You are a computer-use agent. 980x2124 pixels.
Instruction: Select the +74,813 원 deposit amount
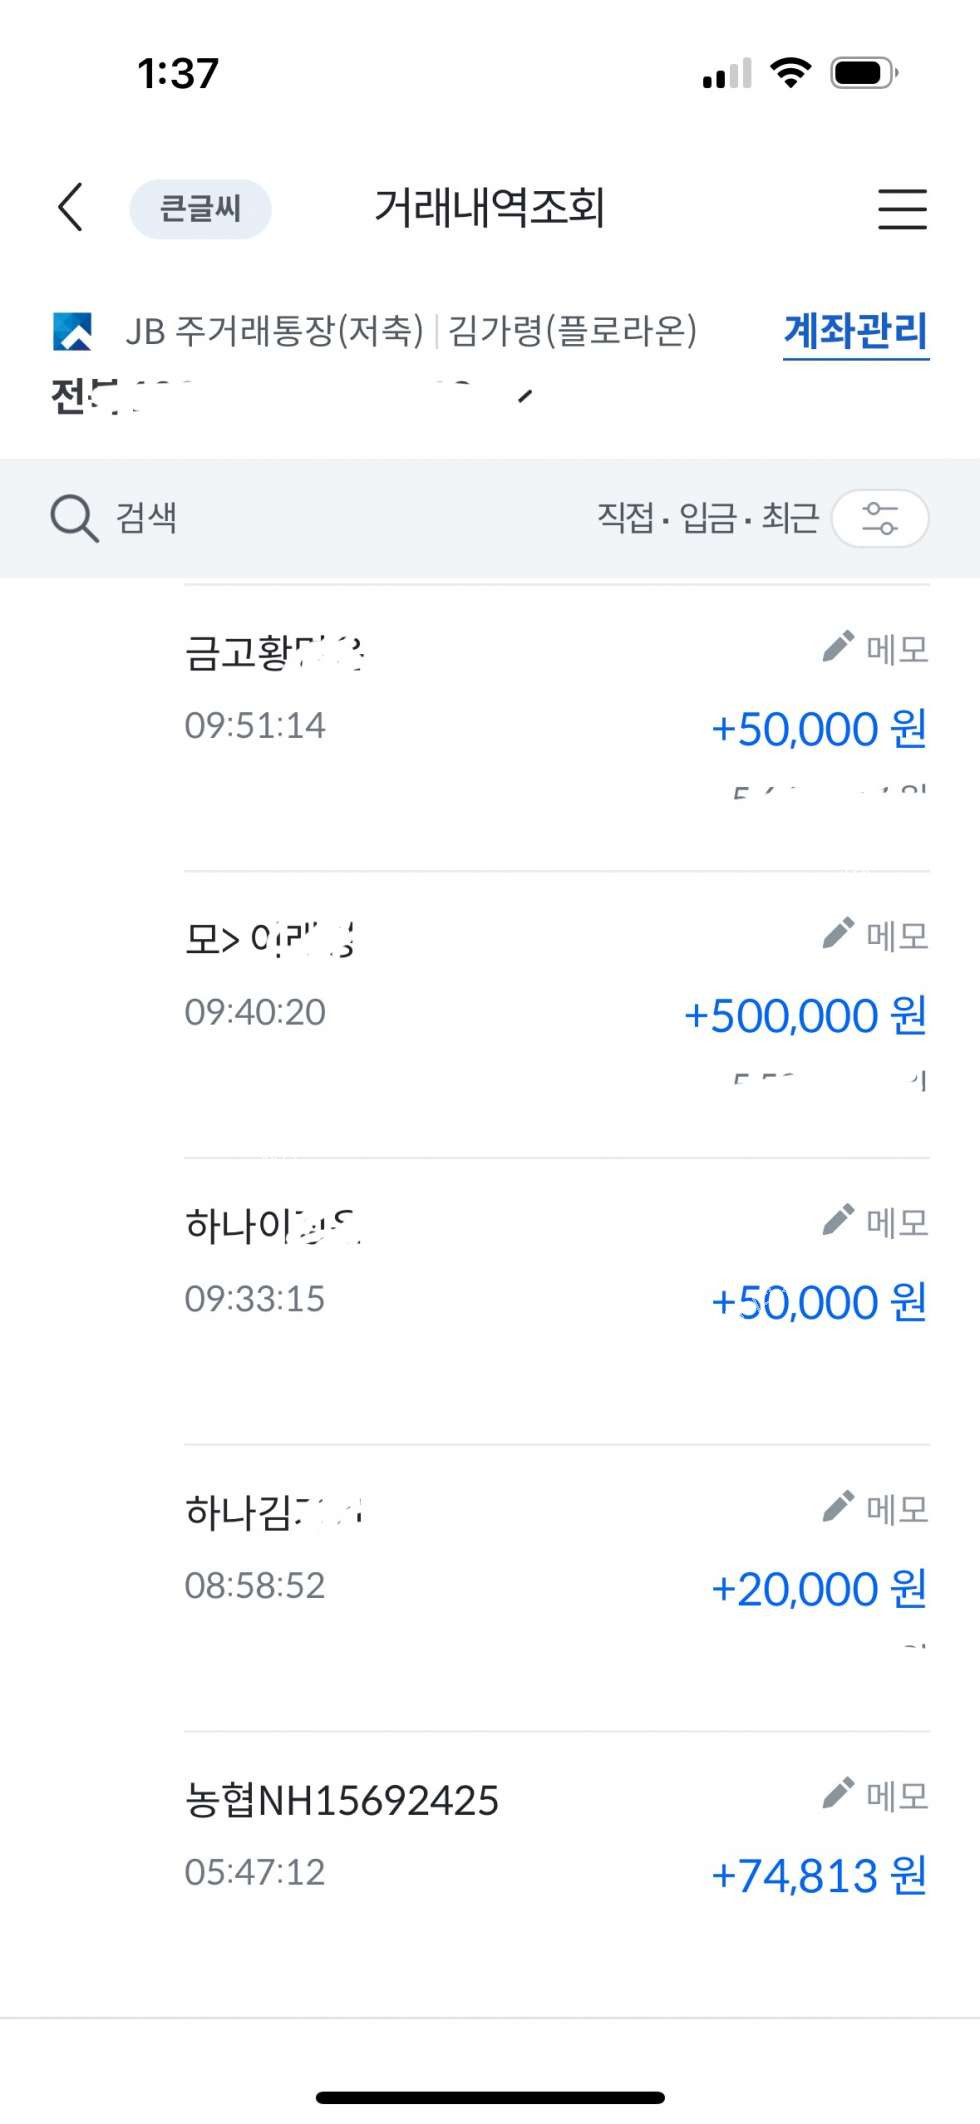pyautogui.click(x=818, y=1875)
